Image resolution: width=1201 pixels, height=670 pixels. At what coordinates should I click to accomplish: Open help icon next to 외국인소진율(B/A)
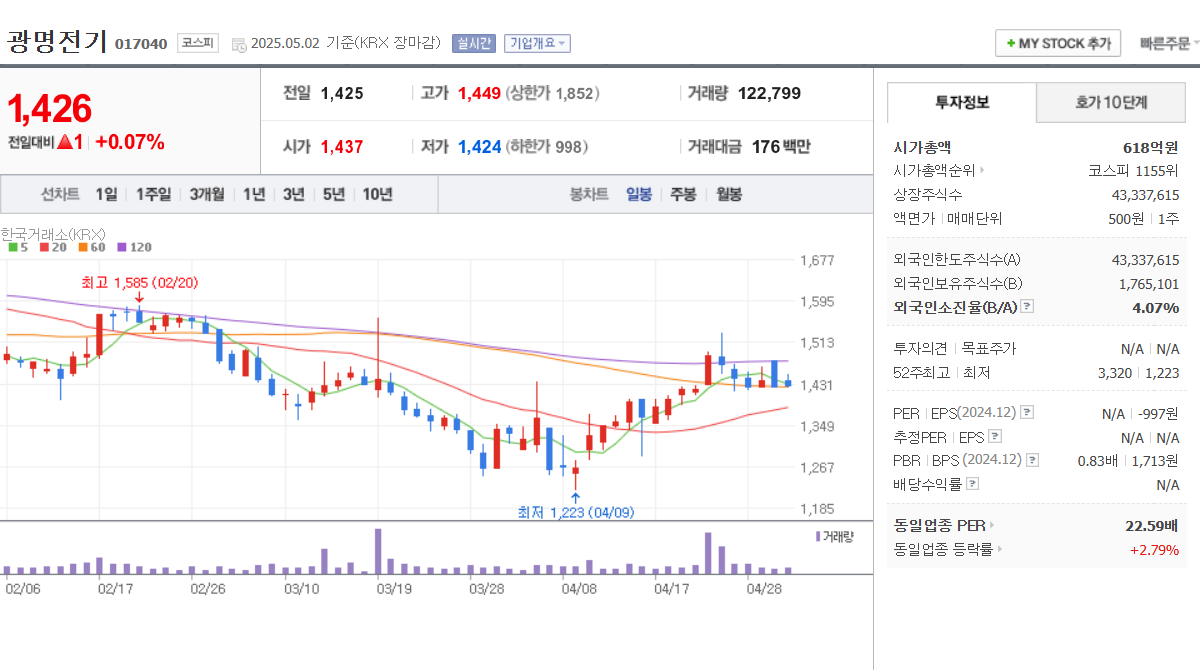tap(1027, 308)
